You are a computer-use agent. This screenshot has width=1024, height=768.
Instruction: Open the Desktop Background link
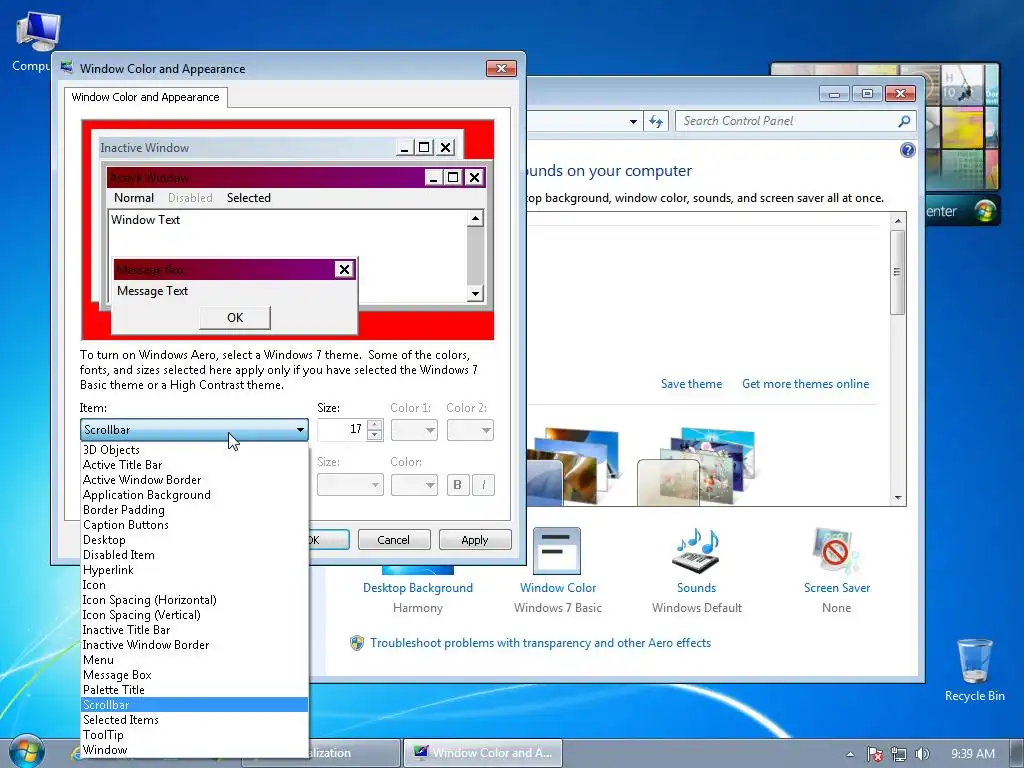click(418, 588)
